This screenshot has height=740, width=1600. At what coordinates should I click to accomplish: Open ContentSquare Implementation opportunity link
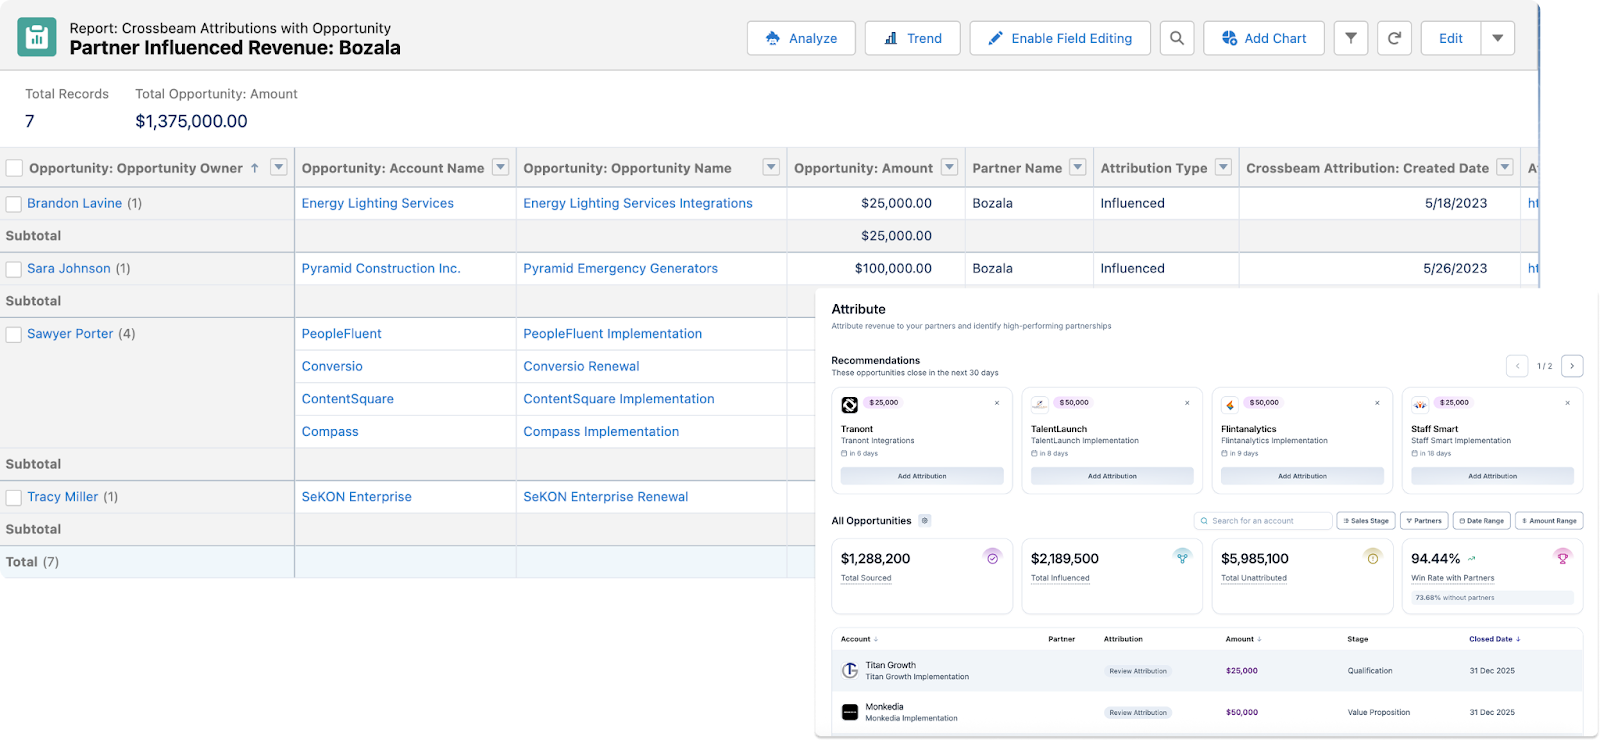pos(619,398)
